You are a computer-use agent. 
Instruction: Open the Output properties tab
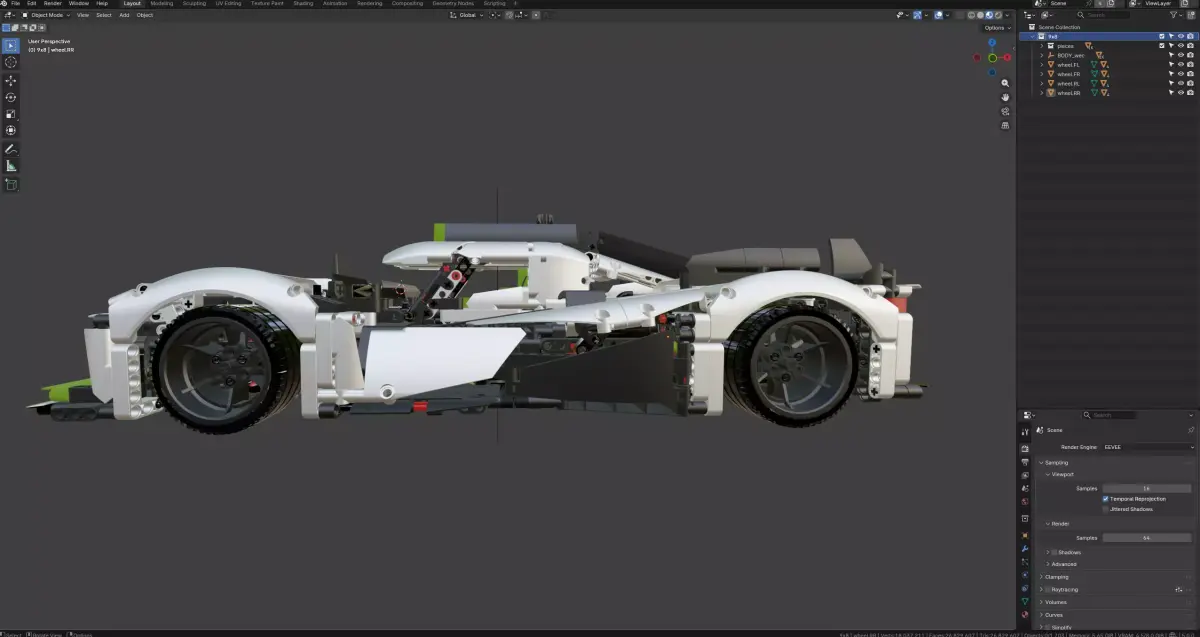1025,462
